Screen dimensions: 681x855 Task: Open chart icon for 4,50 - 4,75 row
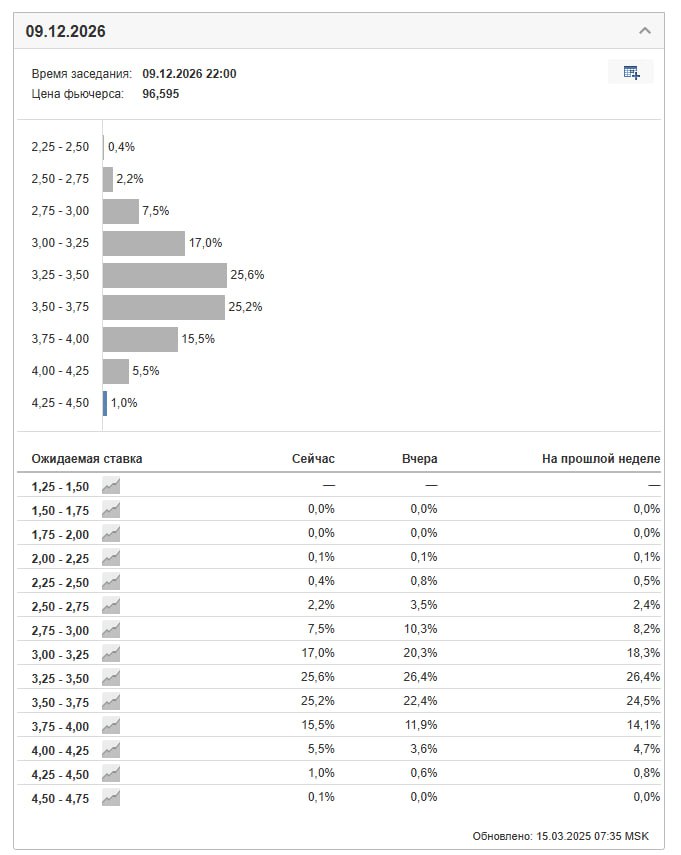pos(111,798)
